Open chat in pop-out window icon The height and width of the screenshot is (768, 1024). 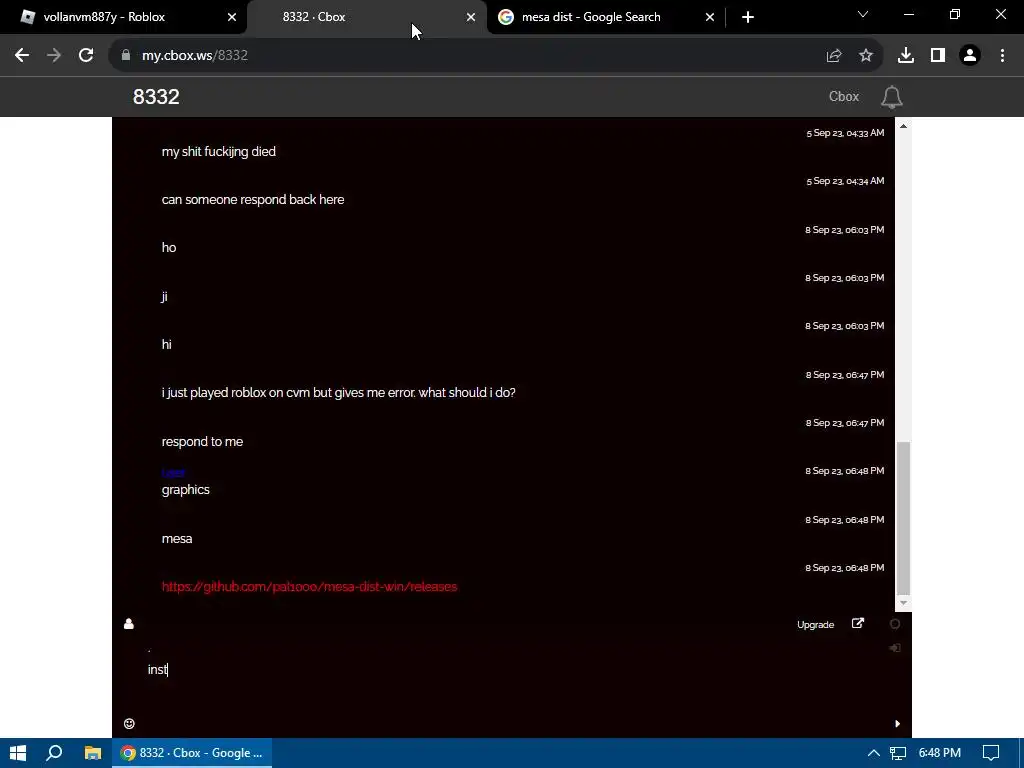click(x=858, y=624)
